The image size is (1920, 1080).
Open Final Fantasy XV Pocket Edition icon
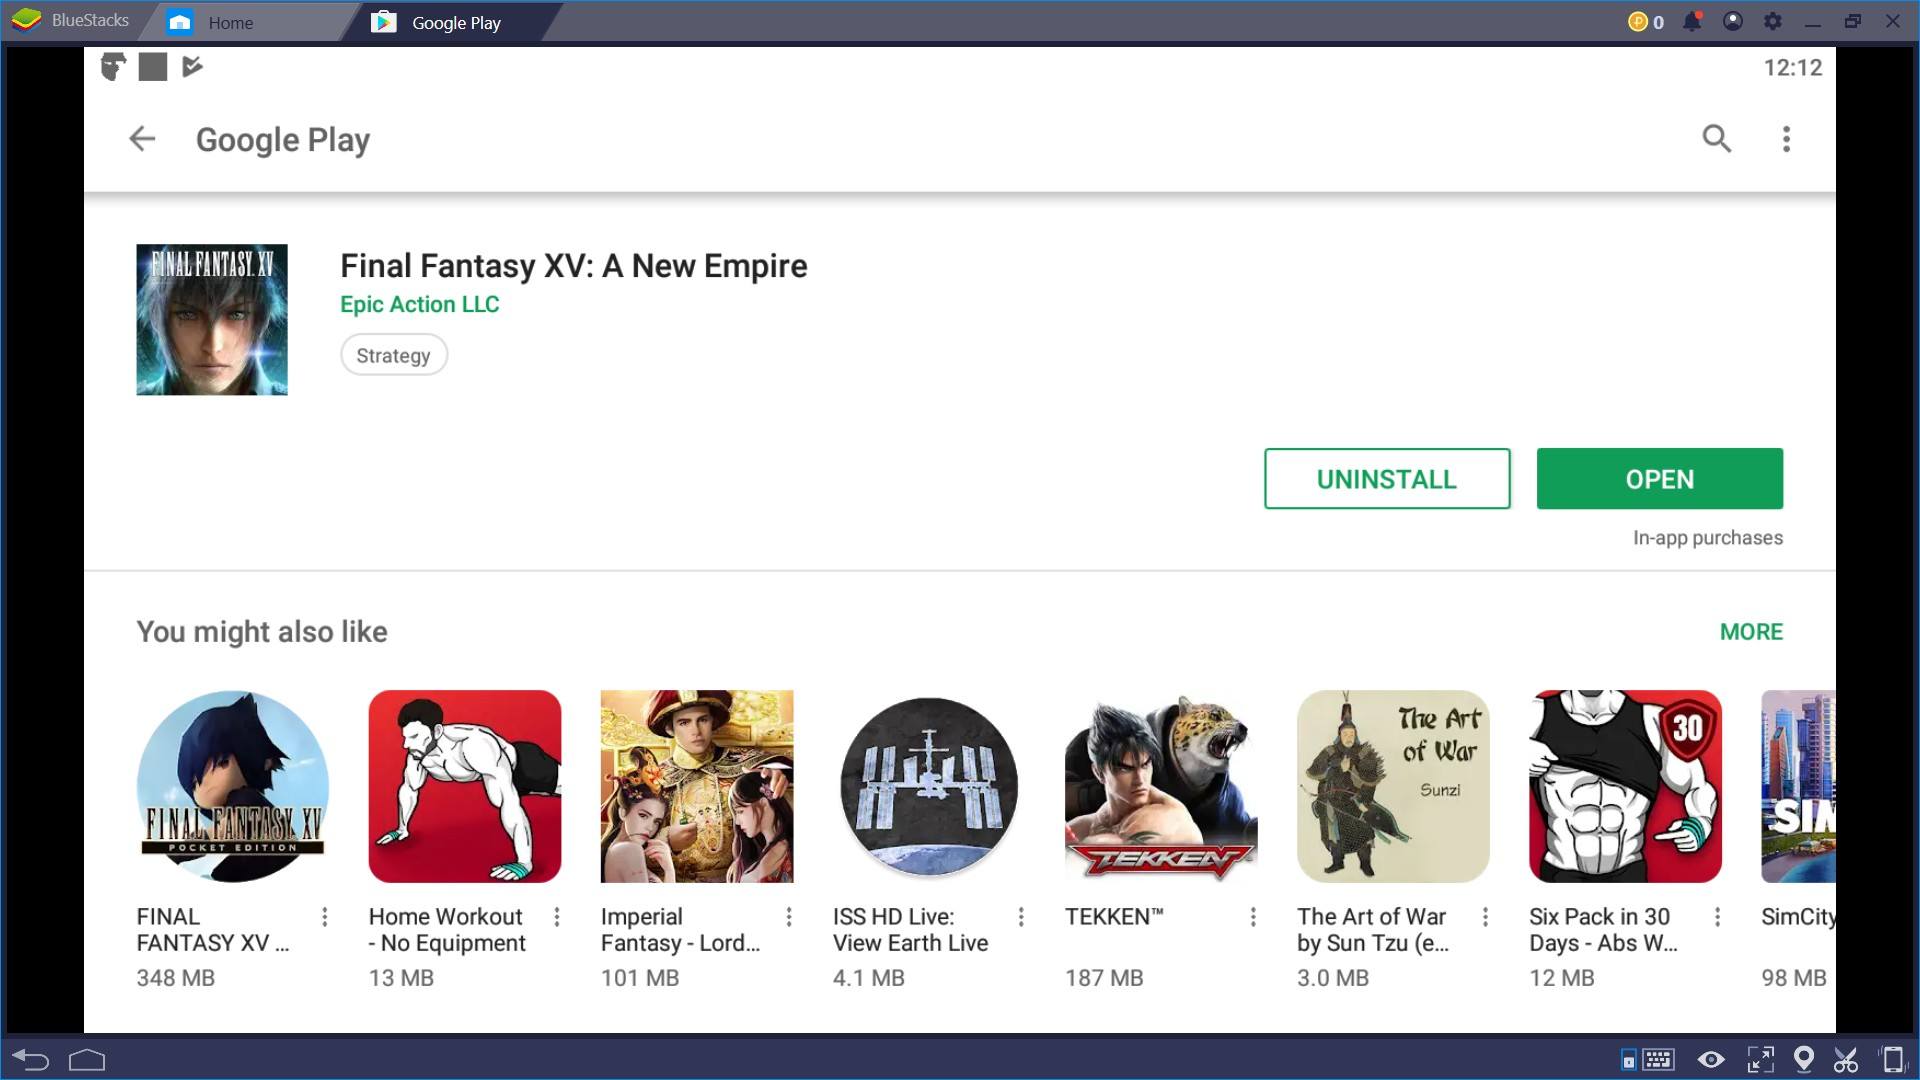click(x=233, y=786)
